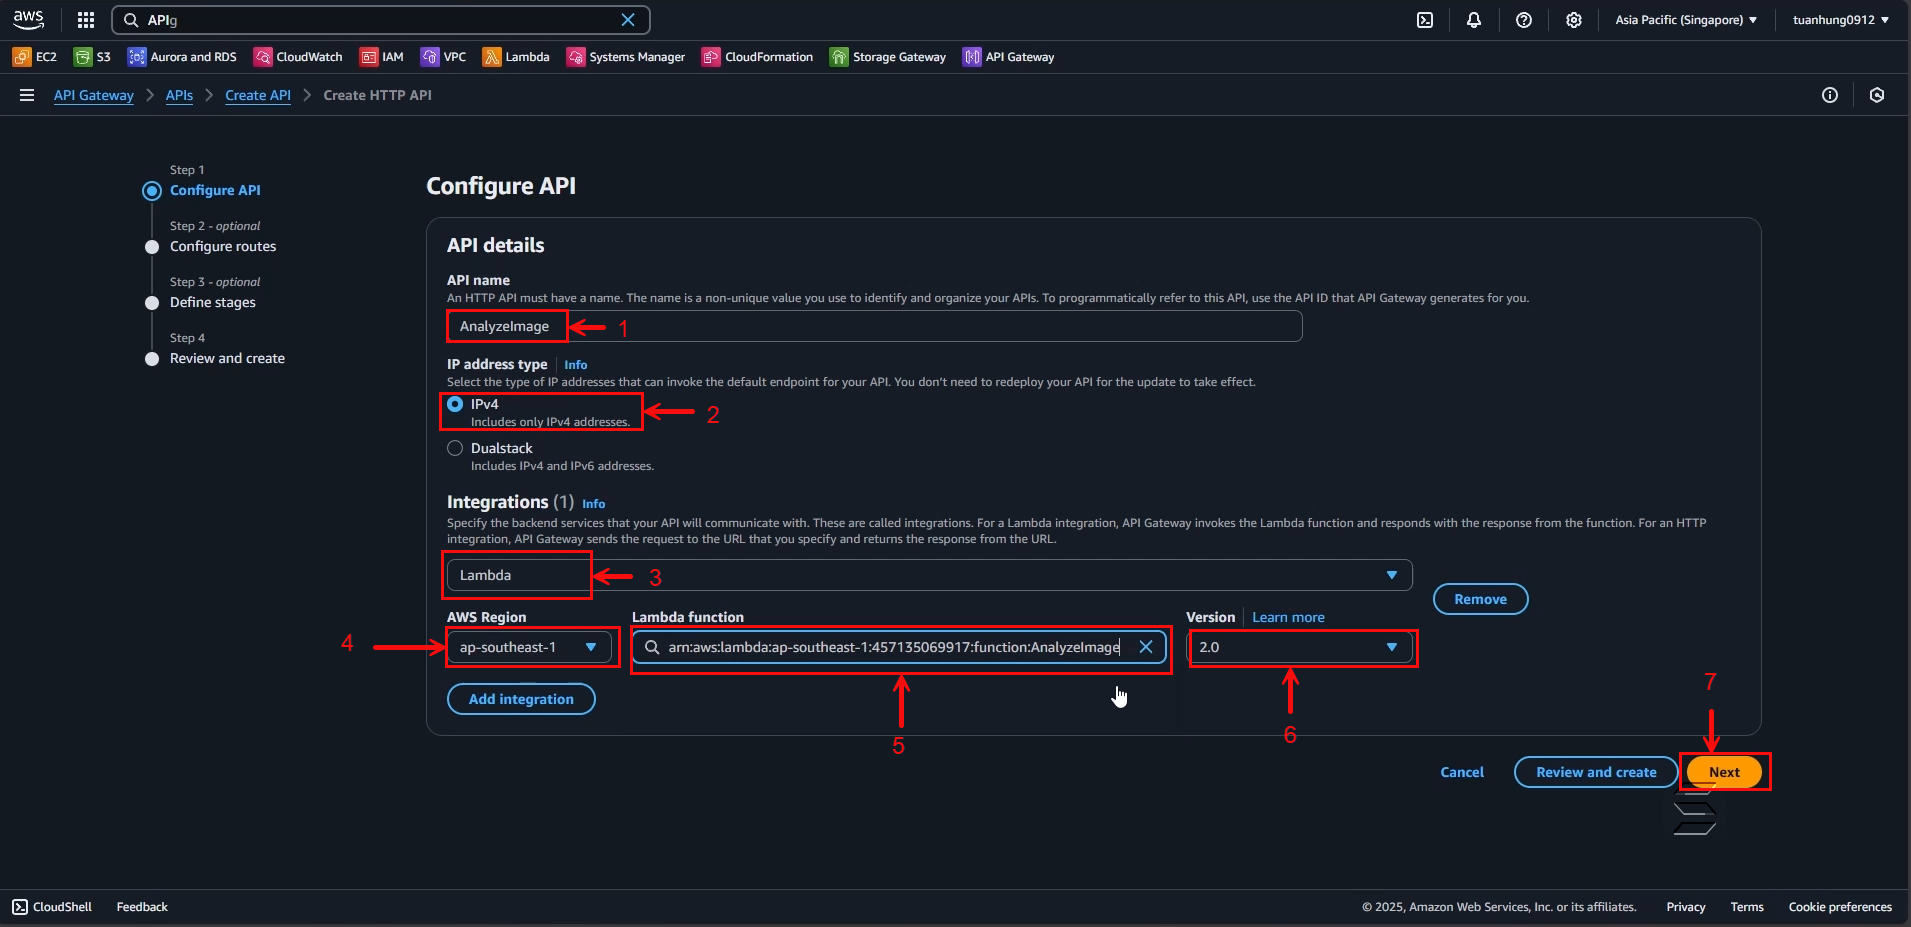The height and width of the screenshot is (927, 1911).
Task: Click the Next button
Action: [x=1724, y=772]
